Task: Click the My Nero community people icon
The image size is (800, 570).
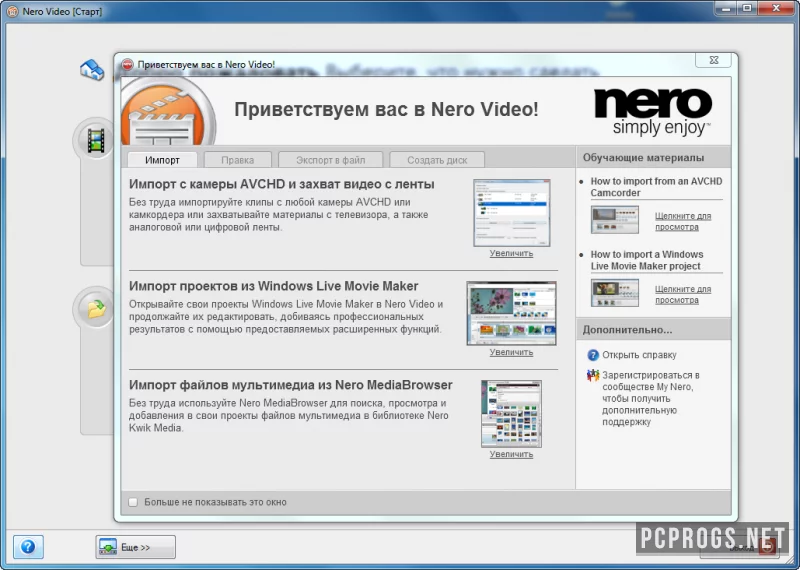Action: [x=593, y=376]
